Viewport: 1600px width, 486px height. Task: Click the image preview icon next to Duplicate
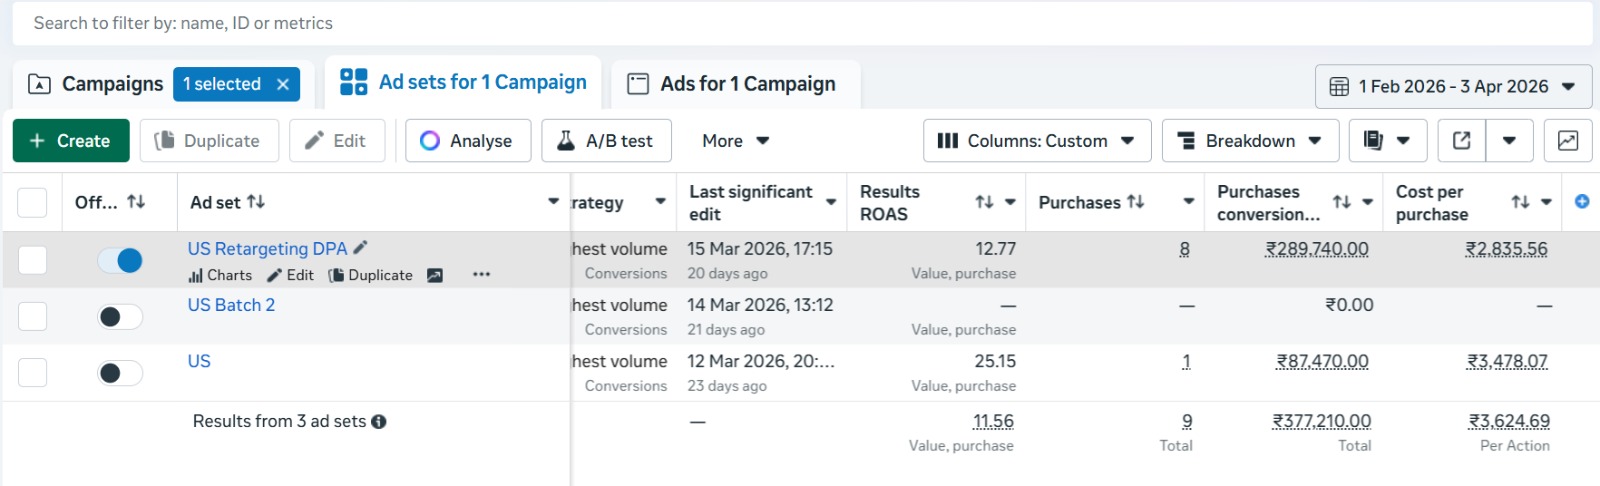coord(435,275)
